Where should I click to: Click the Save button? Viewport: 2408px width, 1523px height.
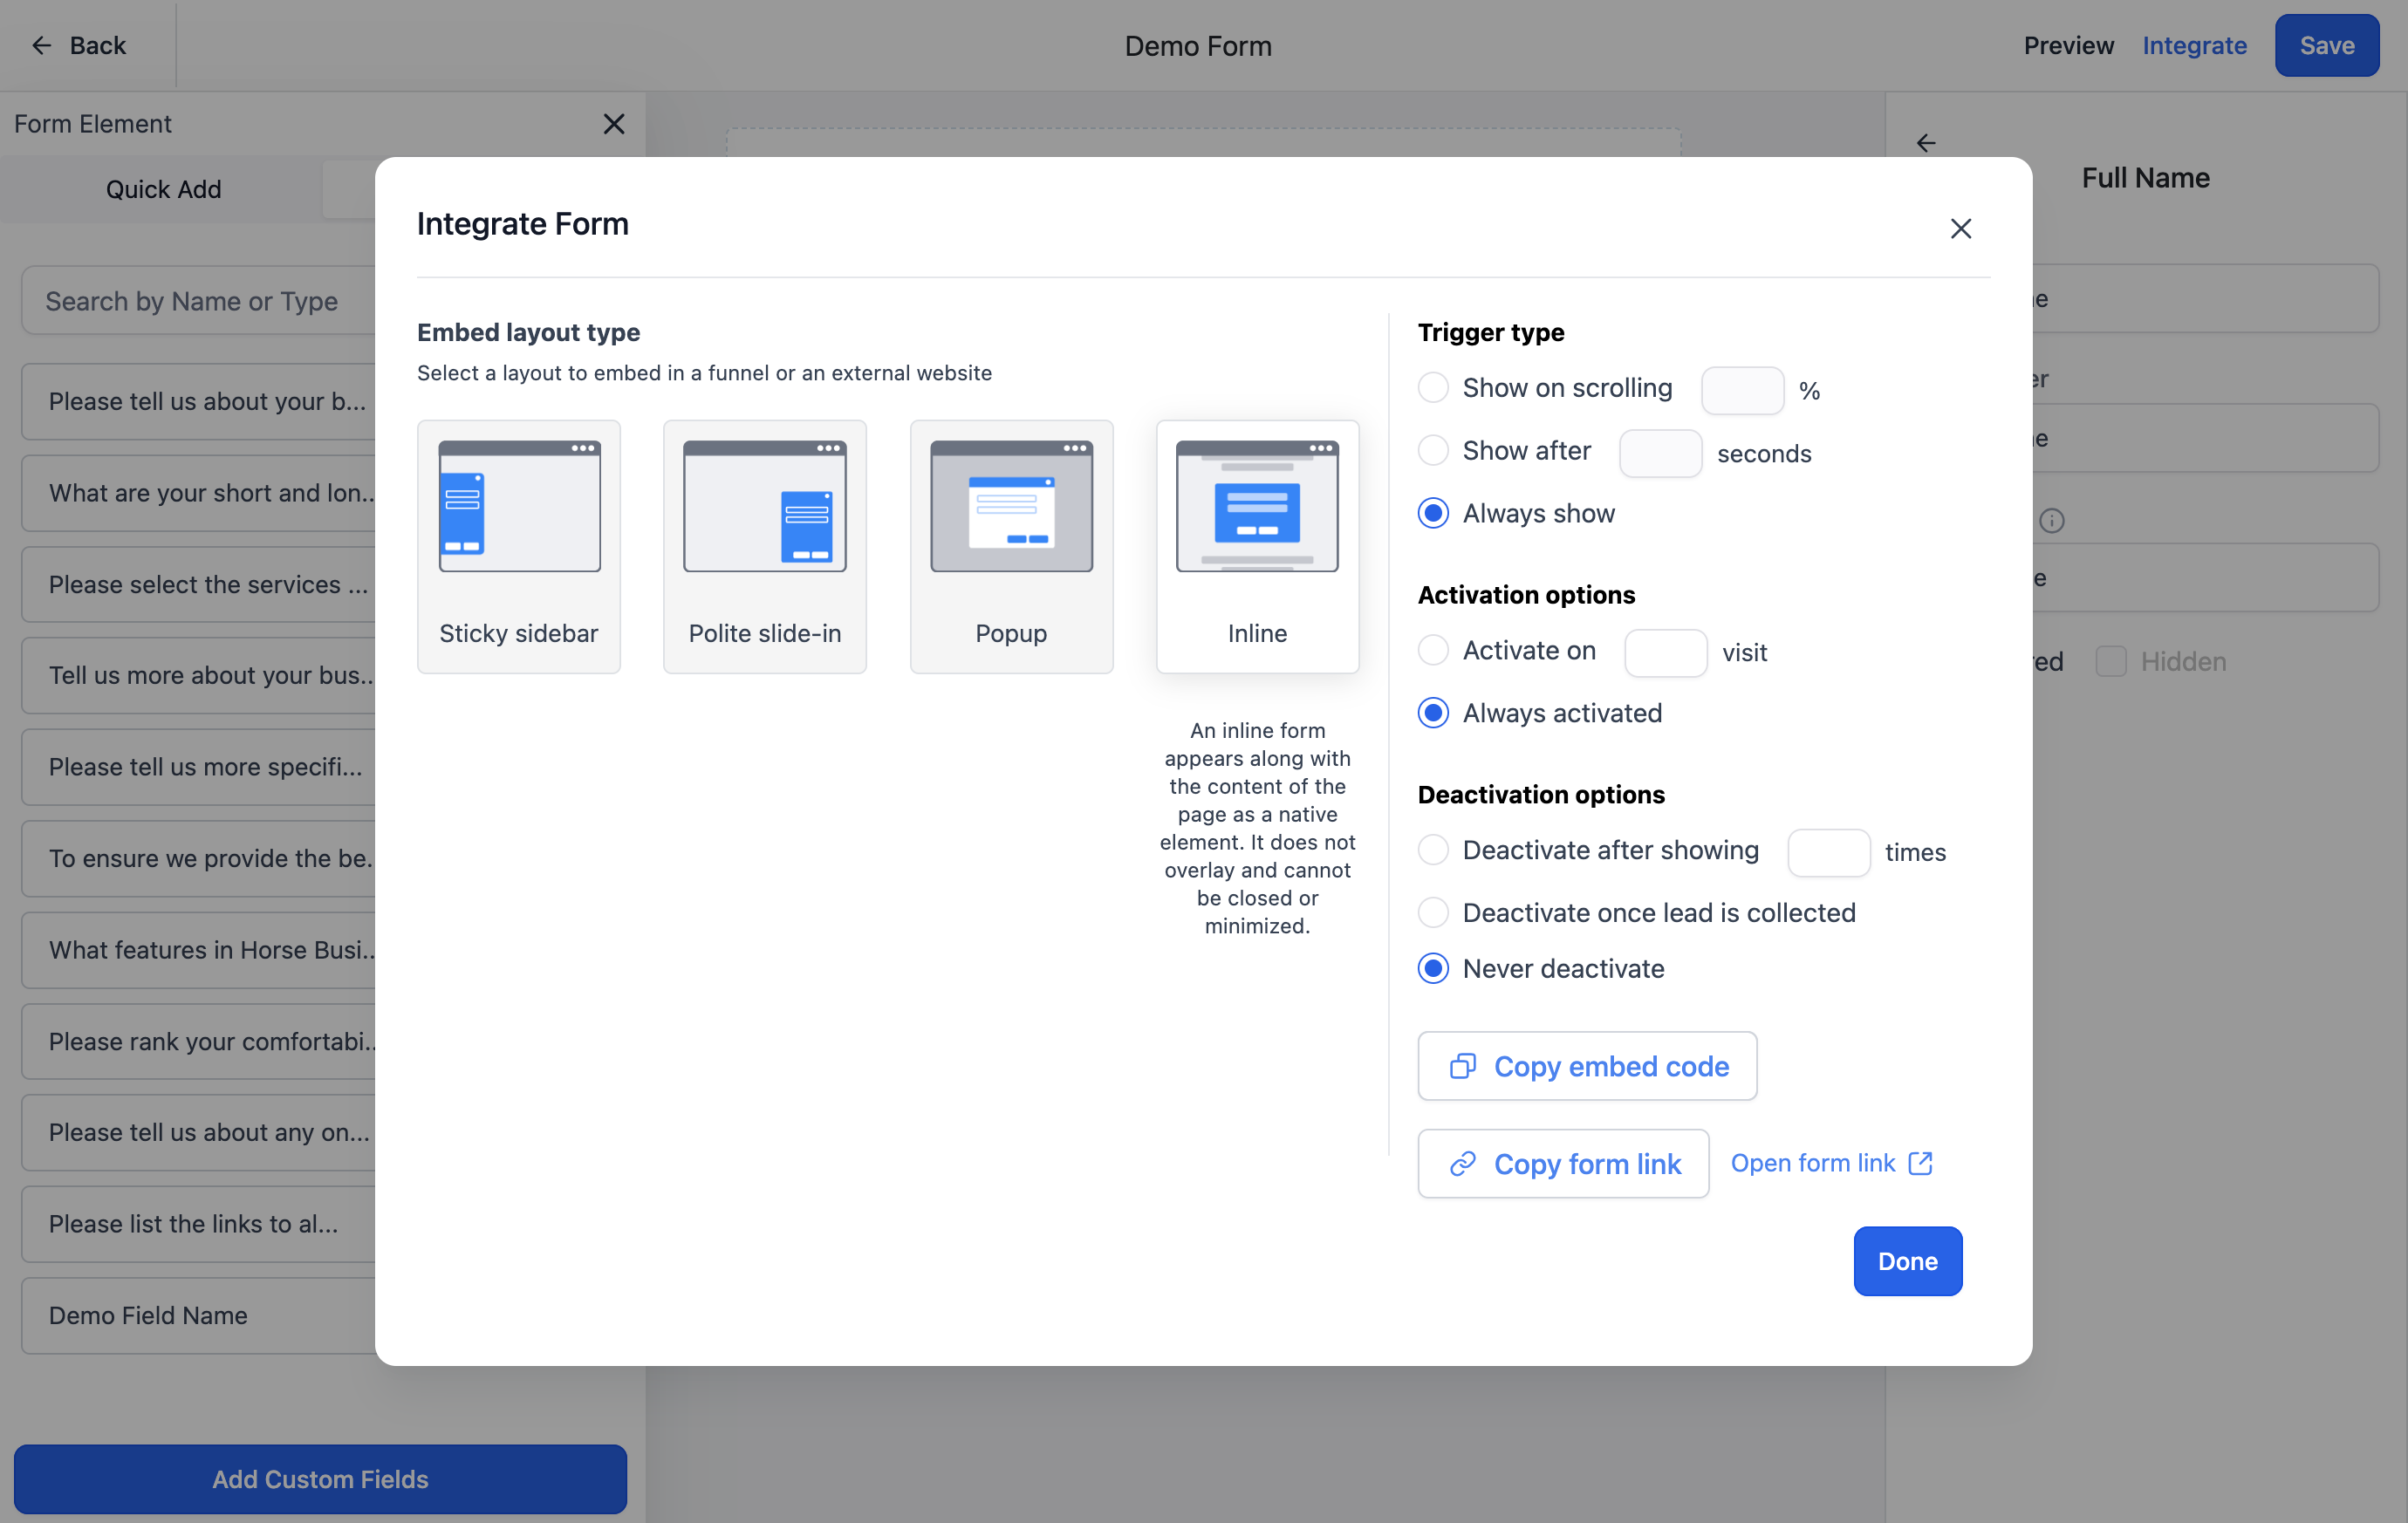point(2326,45)
